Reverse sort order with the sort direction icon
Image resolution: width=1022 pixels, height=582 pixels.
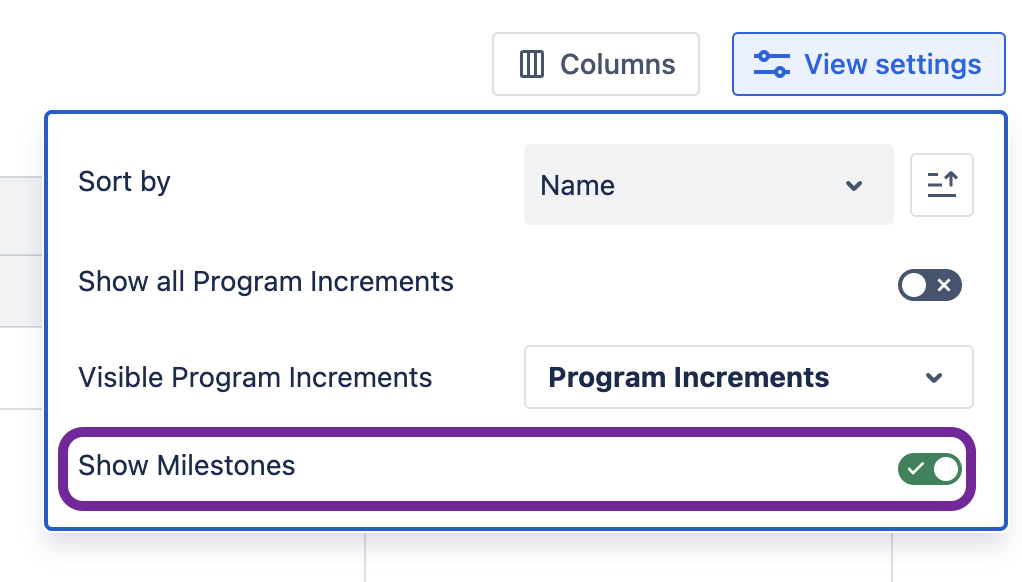942,185
